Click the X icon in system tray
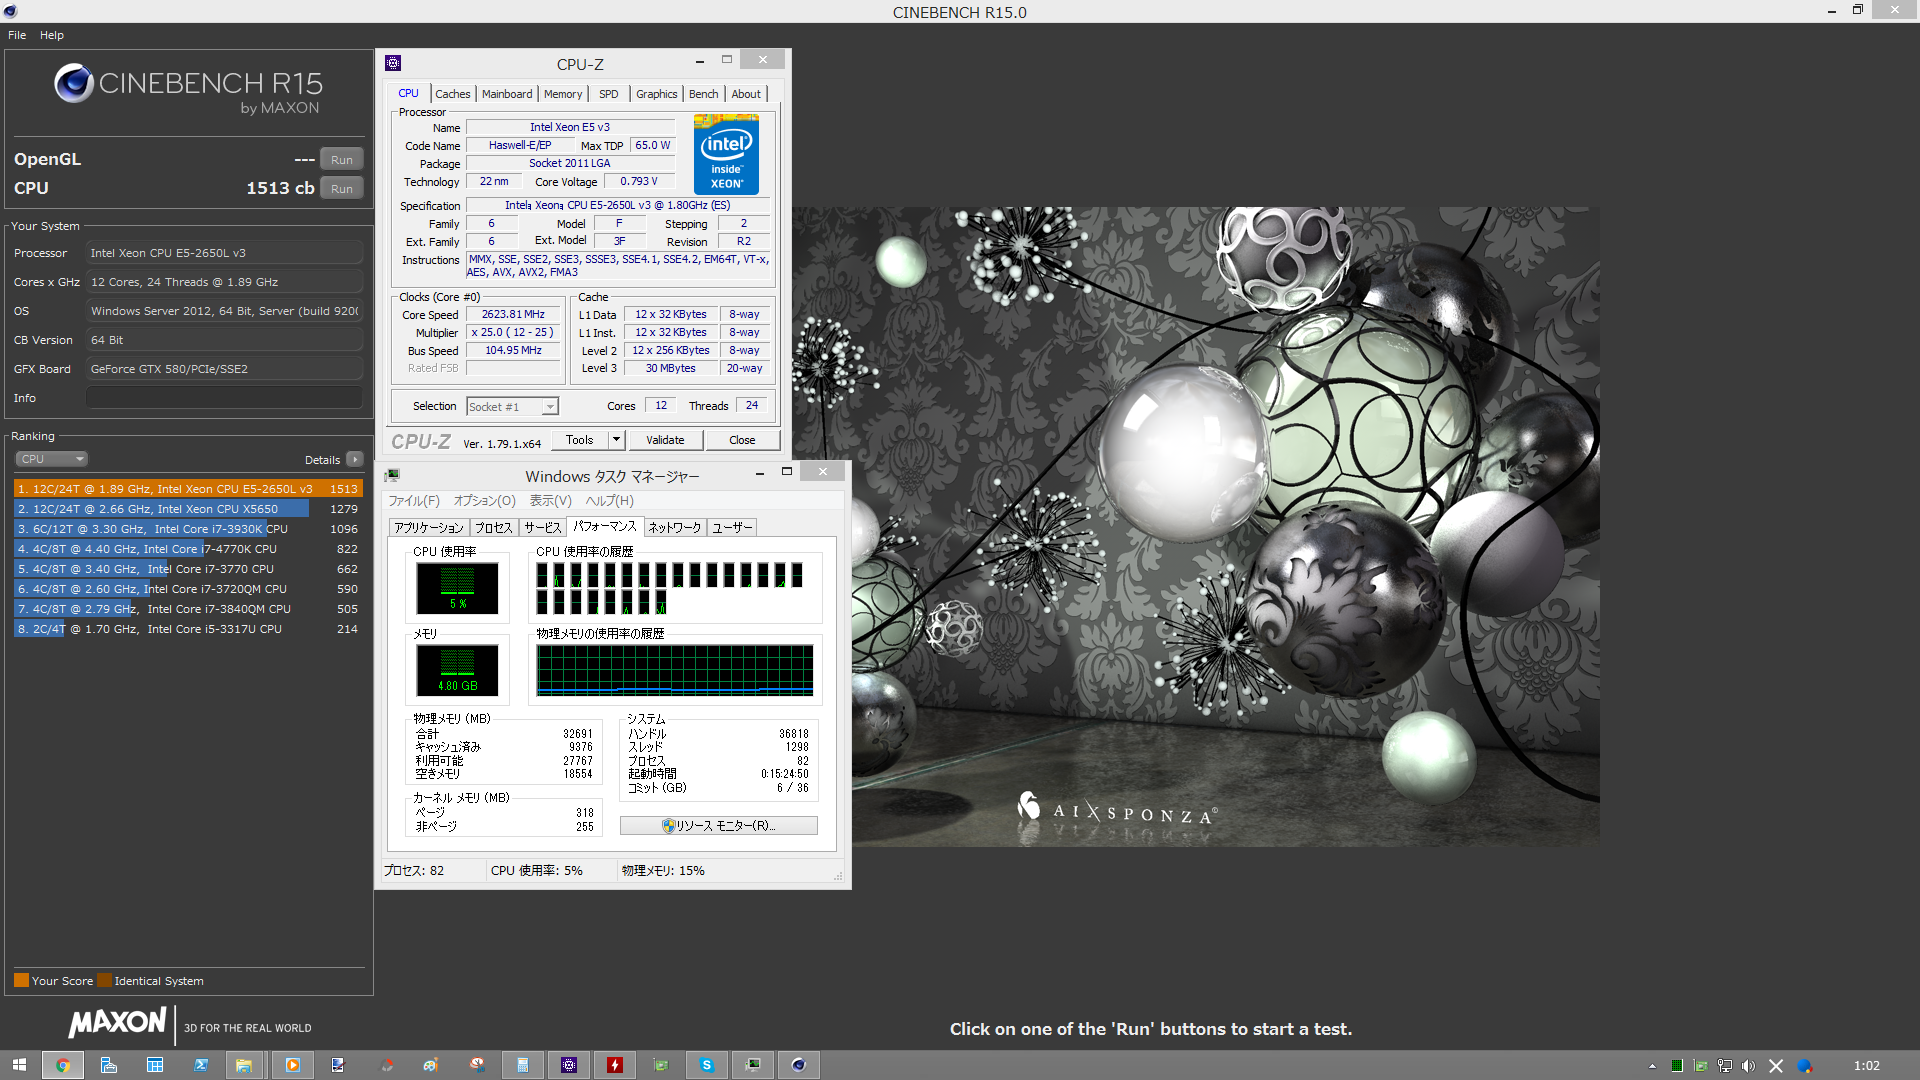1920x1080 pixels. point(1776,1066)
